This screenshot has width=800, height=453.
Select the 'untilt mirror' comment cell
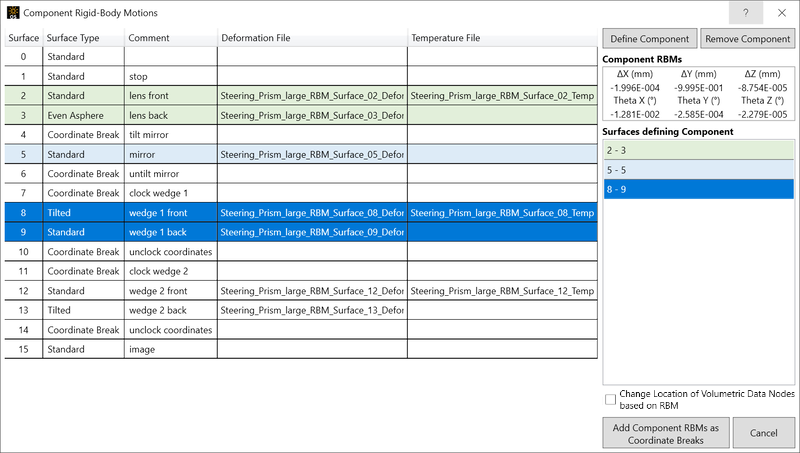click(171, 174)
